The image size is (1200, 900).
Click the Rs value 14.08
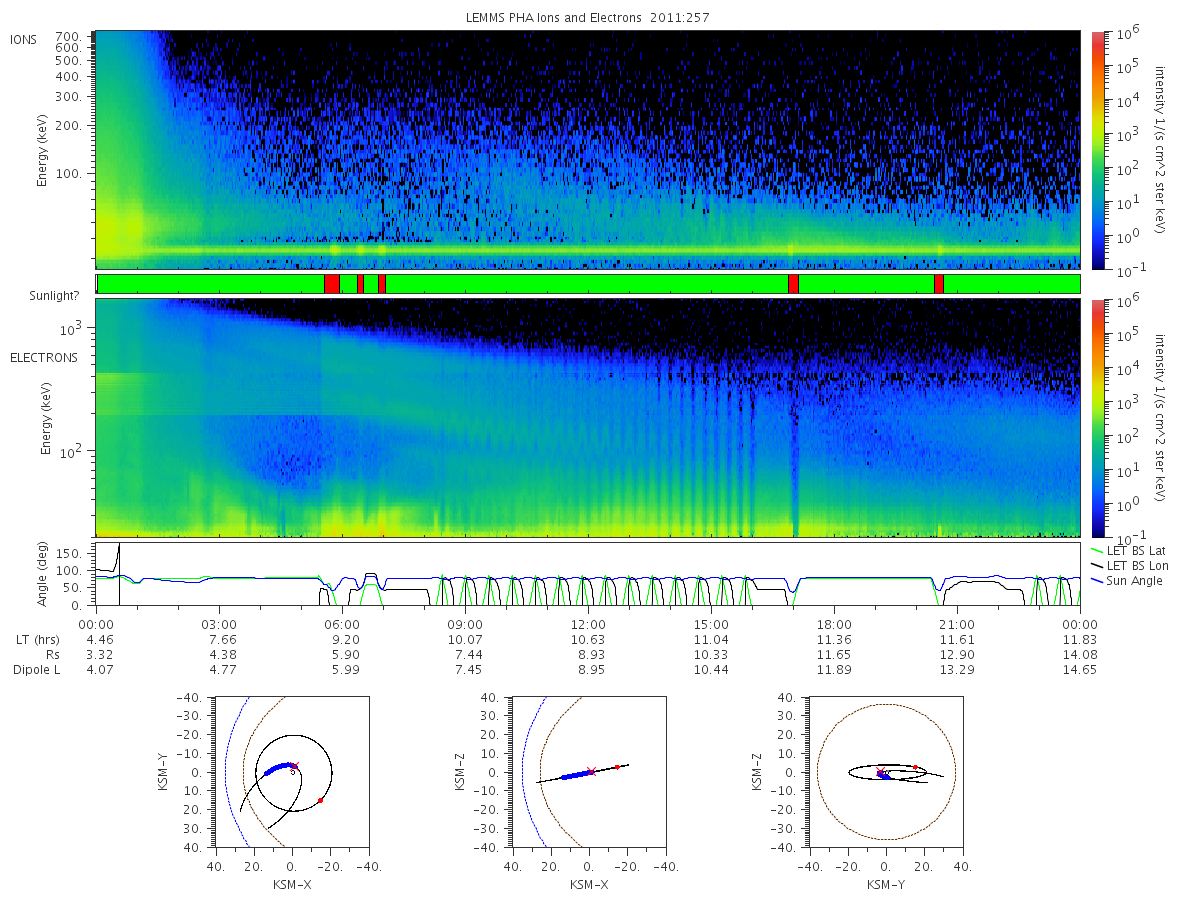pos(1080,655)
